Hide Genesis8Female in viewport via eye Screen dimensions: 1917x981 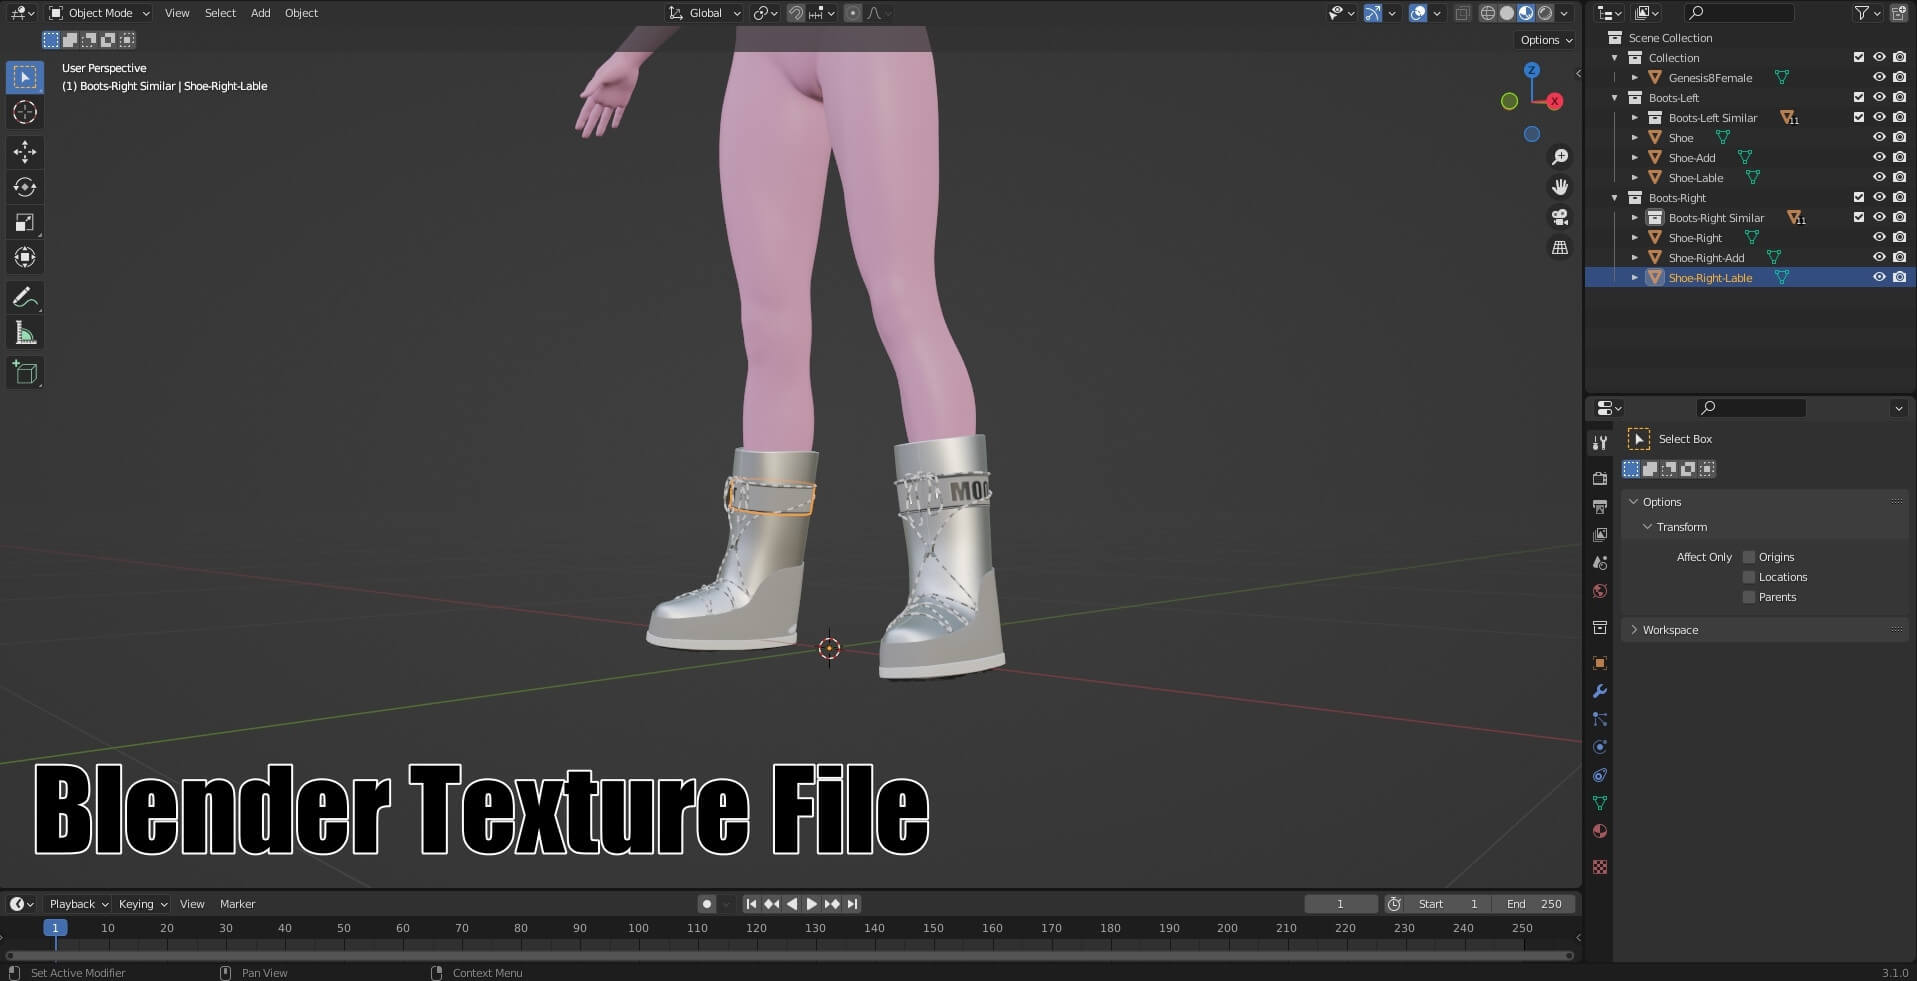pyautogui.click(x=1879, y=77)
